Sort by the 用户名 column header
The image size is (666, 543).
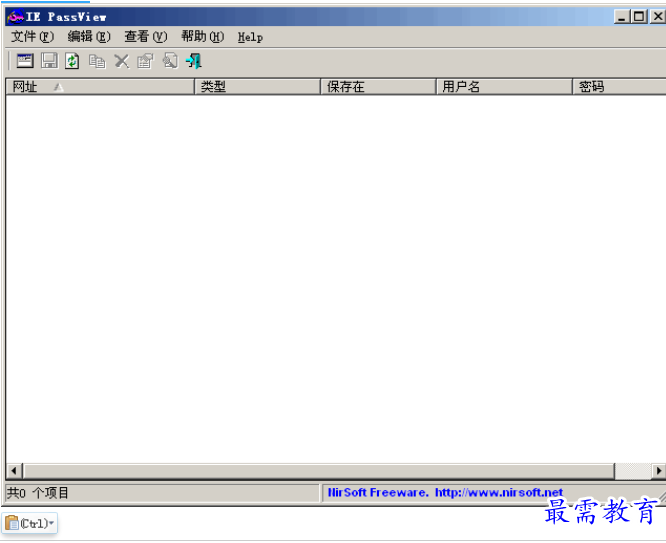505,87
